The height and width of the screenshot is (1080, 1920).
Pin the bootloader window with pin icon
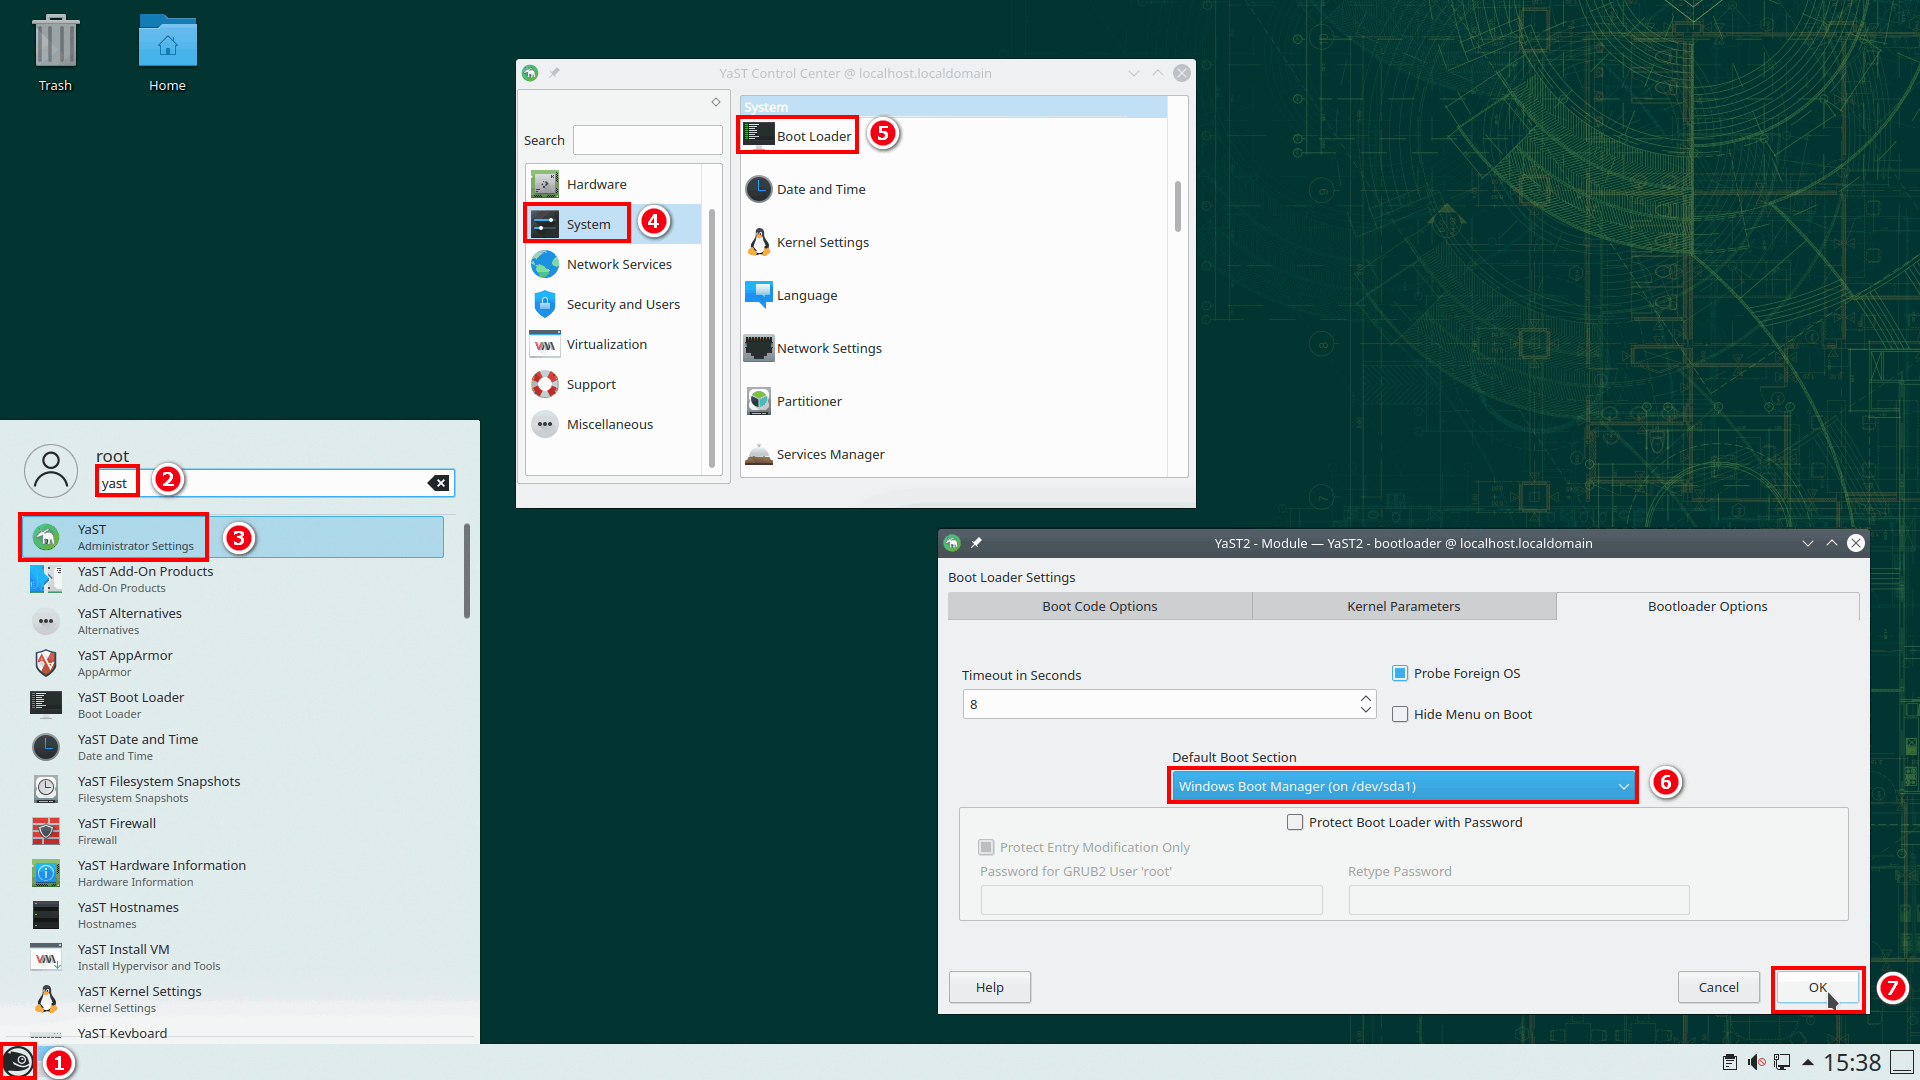pyautogui.click(x=976, y=543)
